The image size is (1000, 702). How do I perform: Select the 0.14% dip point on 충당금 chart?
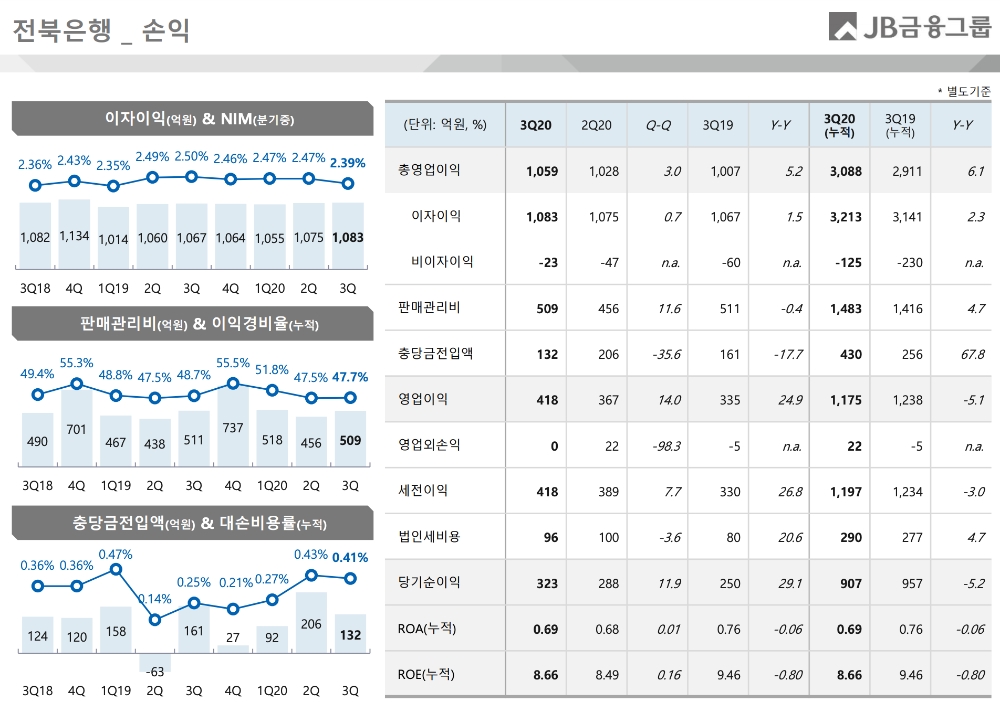[x=153, y=619]
